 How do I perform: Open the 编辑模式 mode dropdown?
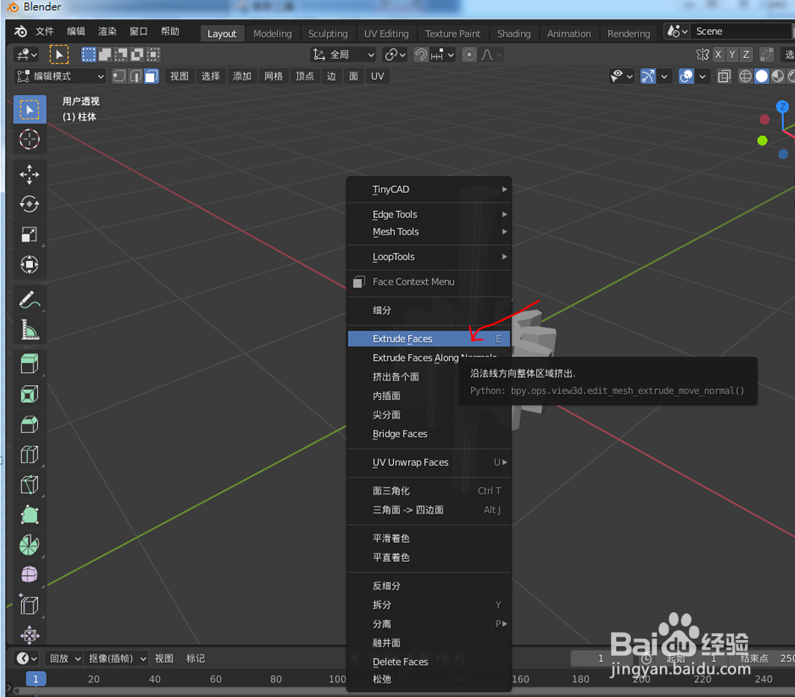(x=60, y=76)
